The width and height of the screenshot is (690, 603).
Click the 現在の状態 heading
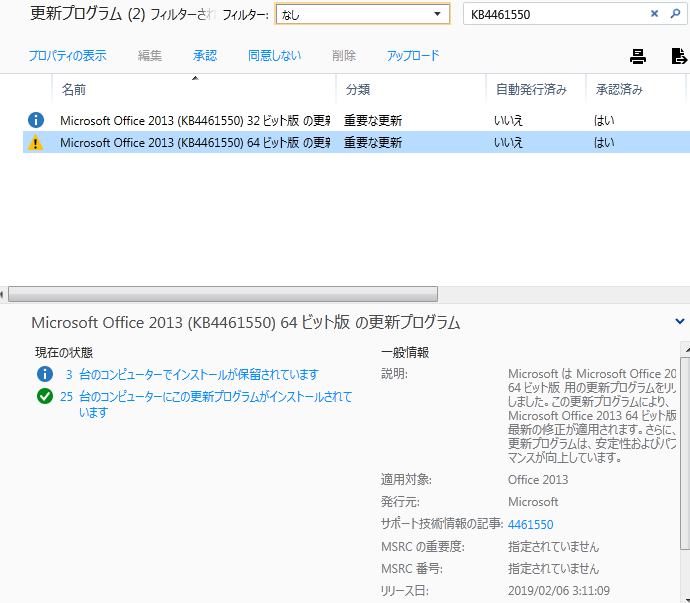pyautogui.click(x=64, y=353)
